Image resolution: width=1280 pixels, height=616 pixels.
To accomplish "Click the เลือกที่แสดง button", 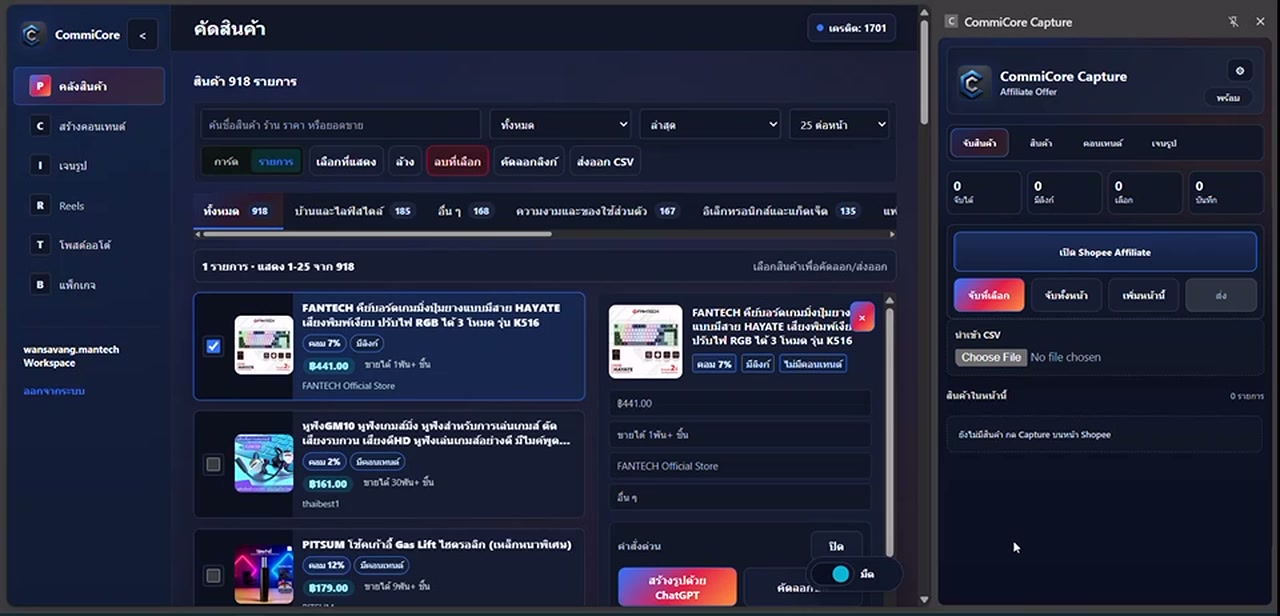I will coord(346,161).
